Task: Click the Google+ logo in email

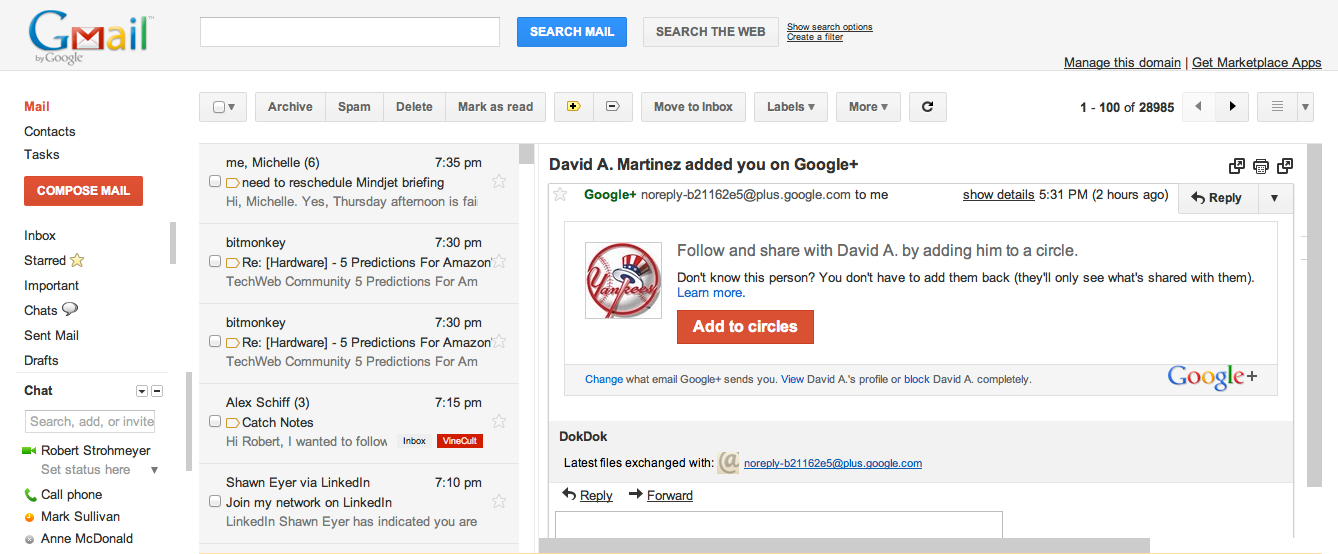Action: pyautogui.click(x=1213, y=377)
